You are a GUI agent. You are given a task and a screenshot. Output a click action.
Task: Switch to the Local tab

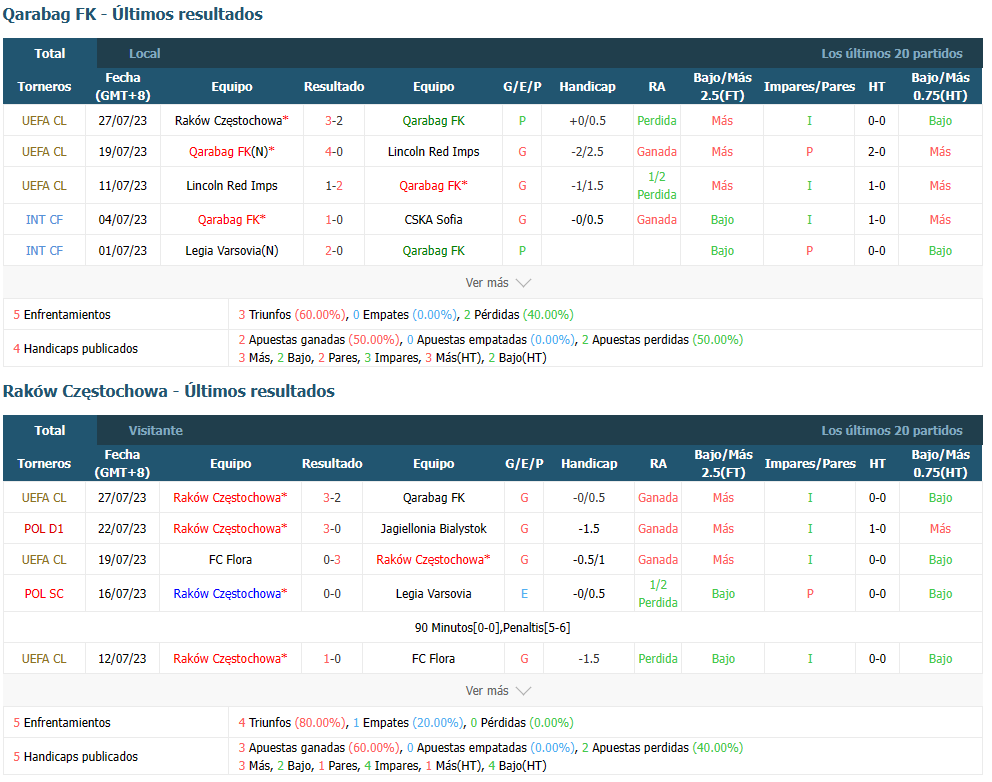(x=145, y=54)
